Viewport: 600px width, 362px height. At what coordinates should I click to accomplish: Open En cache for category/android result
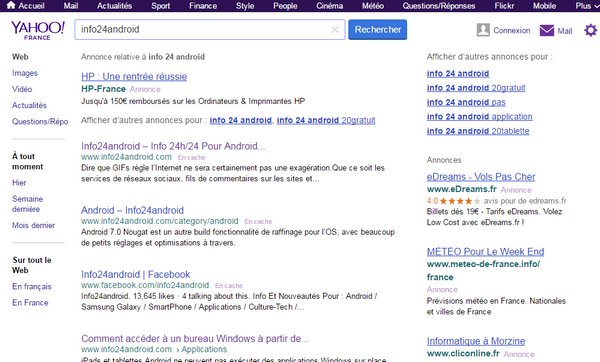(x=258, y=222)
